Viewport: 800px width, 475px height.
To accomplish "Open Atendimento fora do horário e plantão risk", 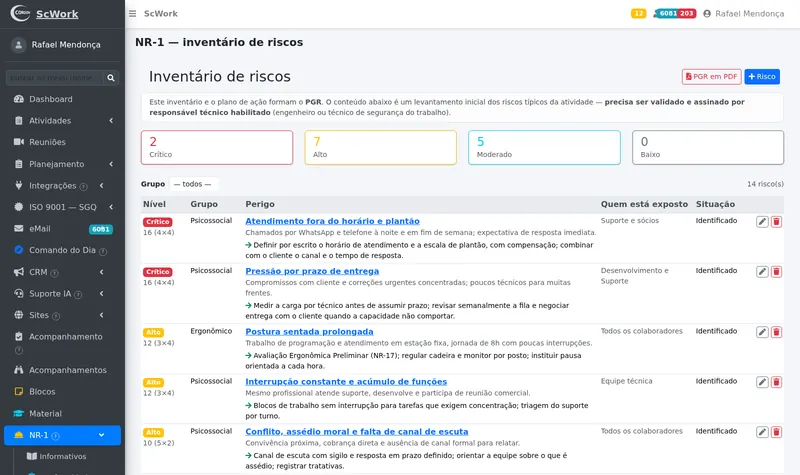I will pos(332,221).
